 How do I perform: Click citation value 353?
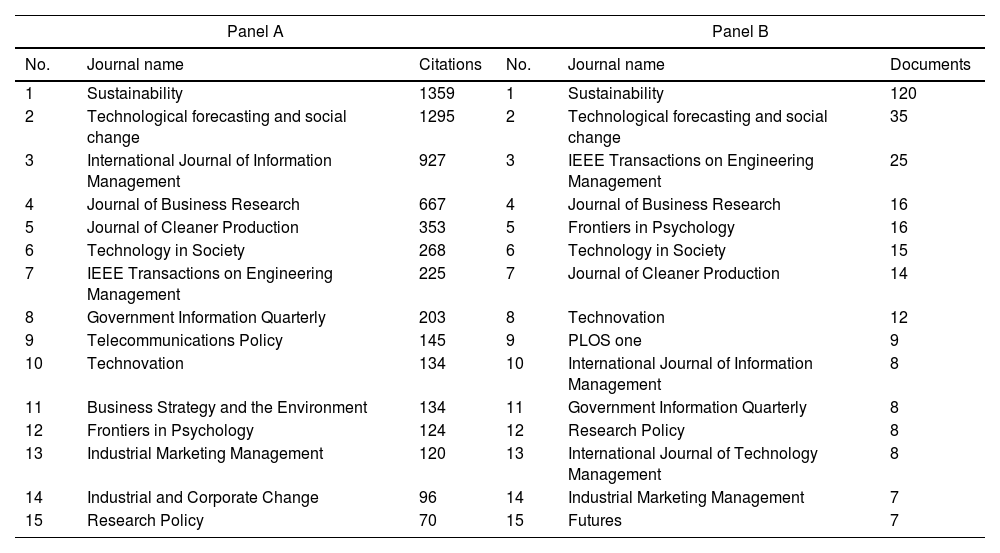pyautogui.click(x=432, y=228)
